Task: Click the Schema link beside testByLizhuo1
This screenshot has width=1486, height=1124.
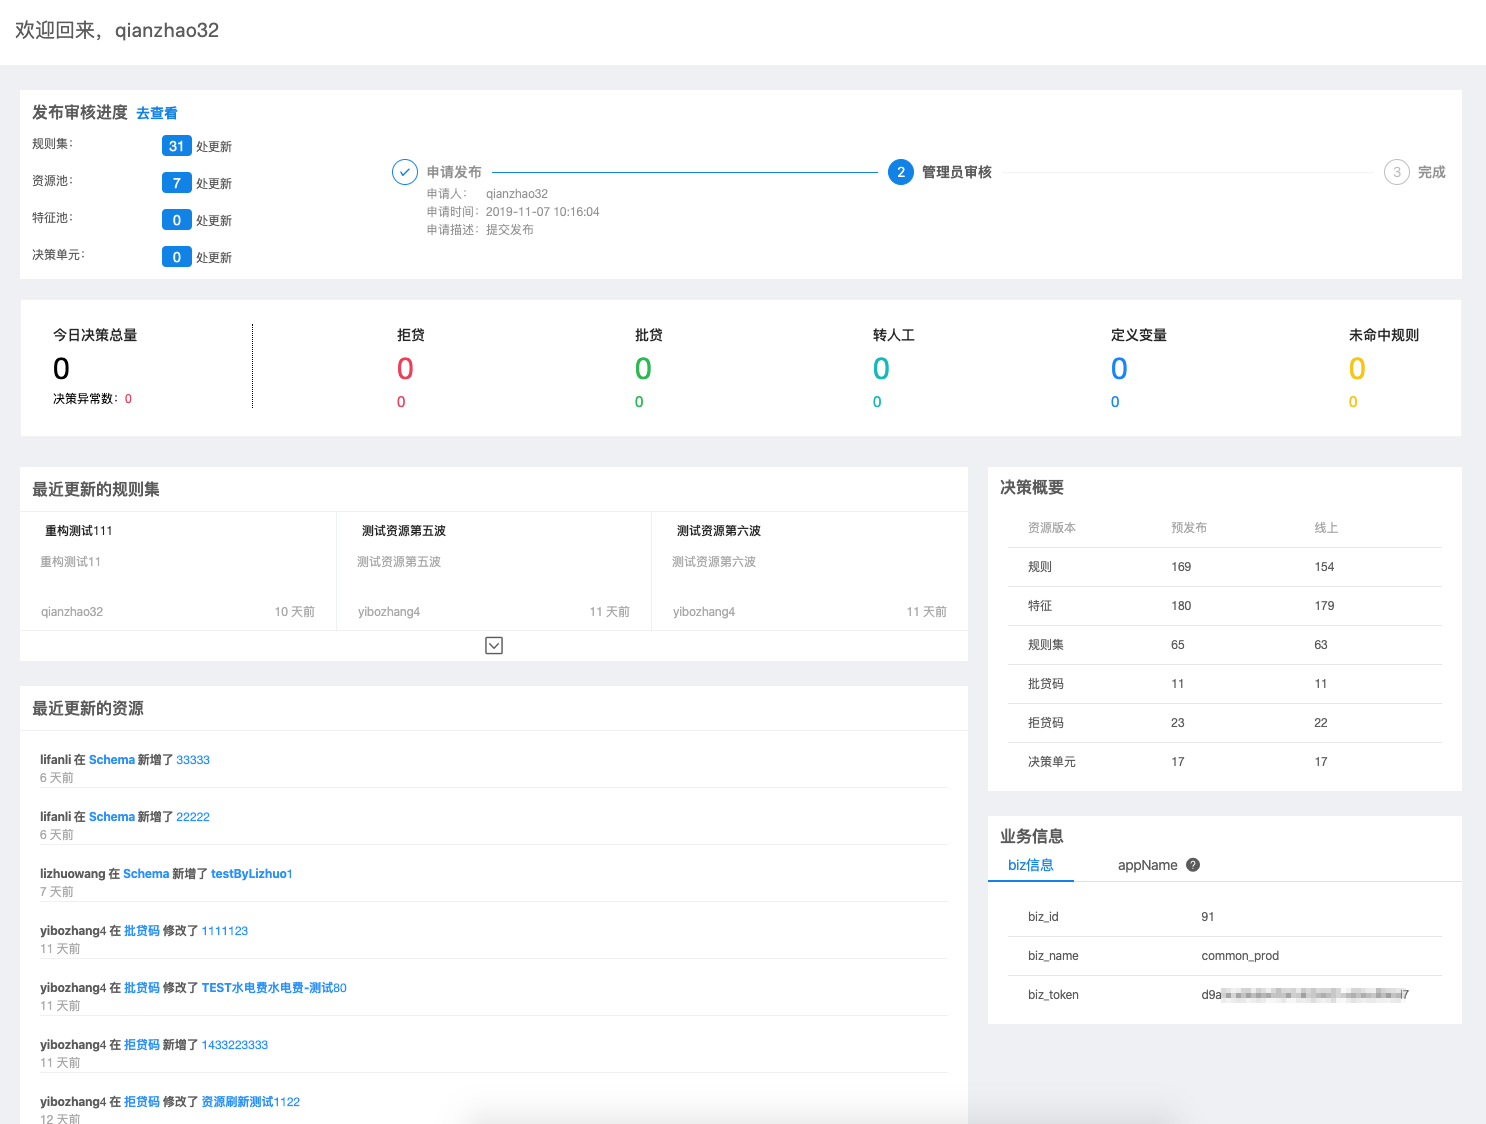Action: click(x=146, y=874)
